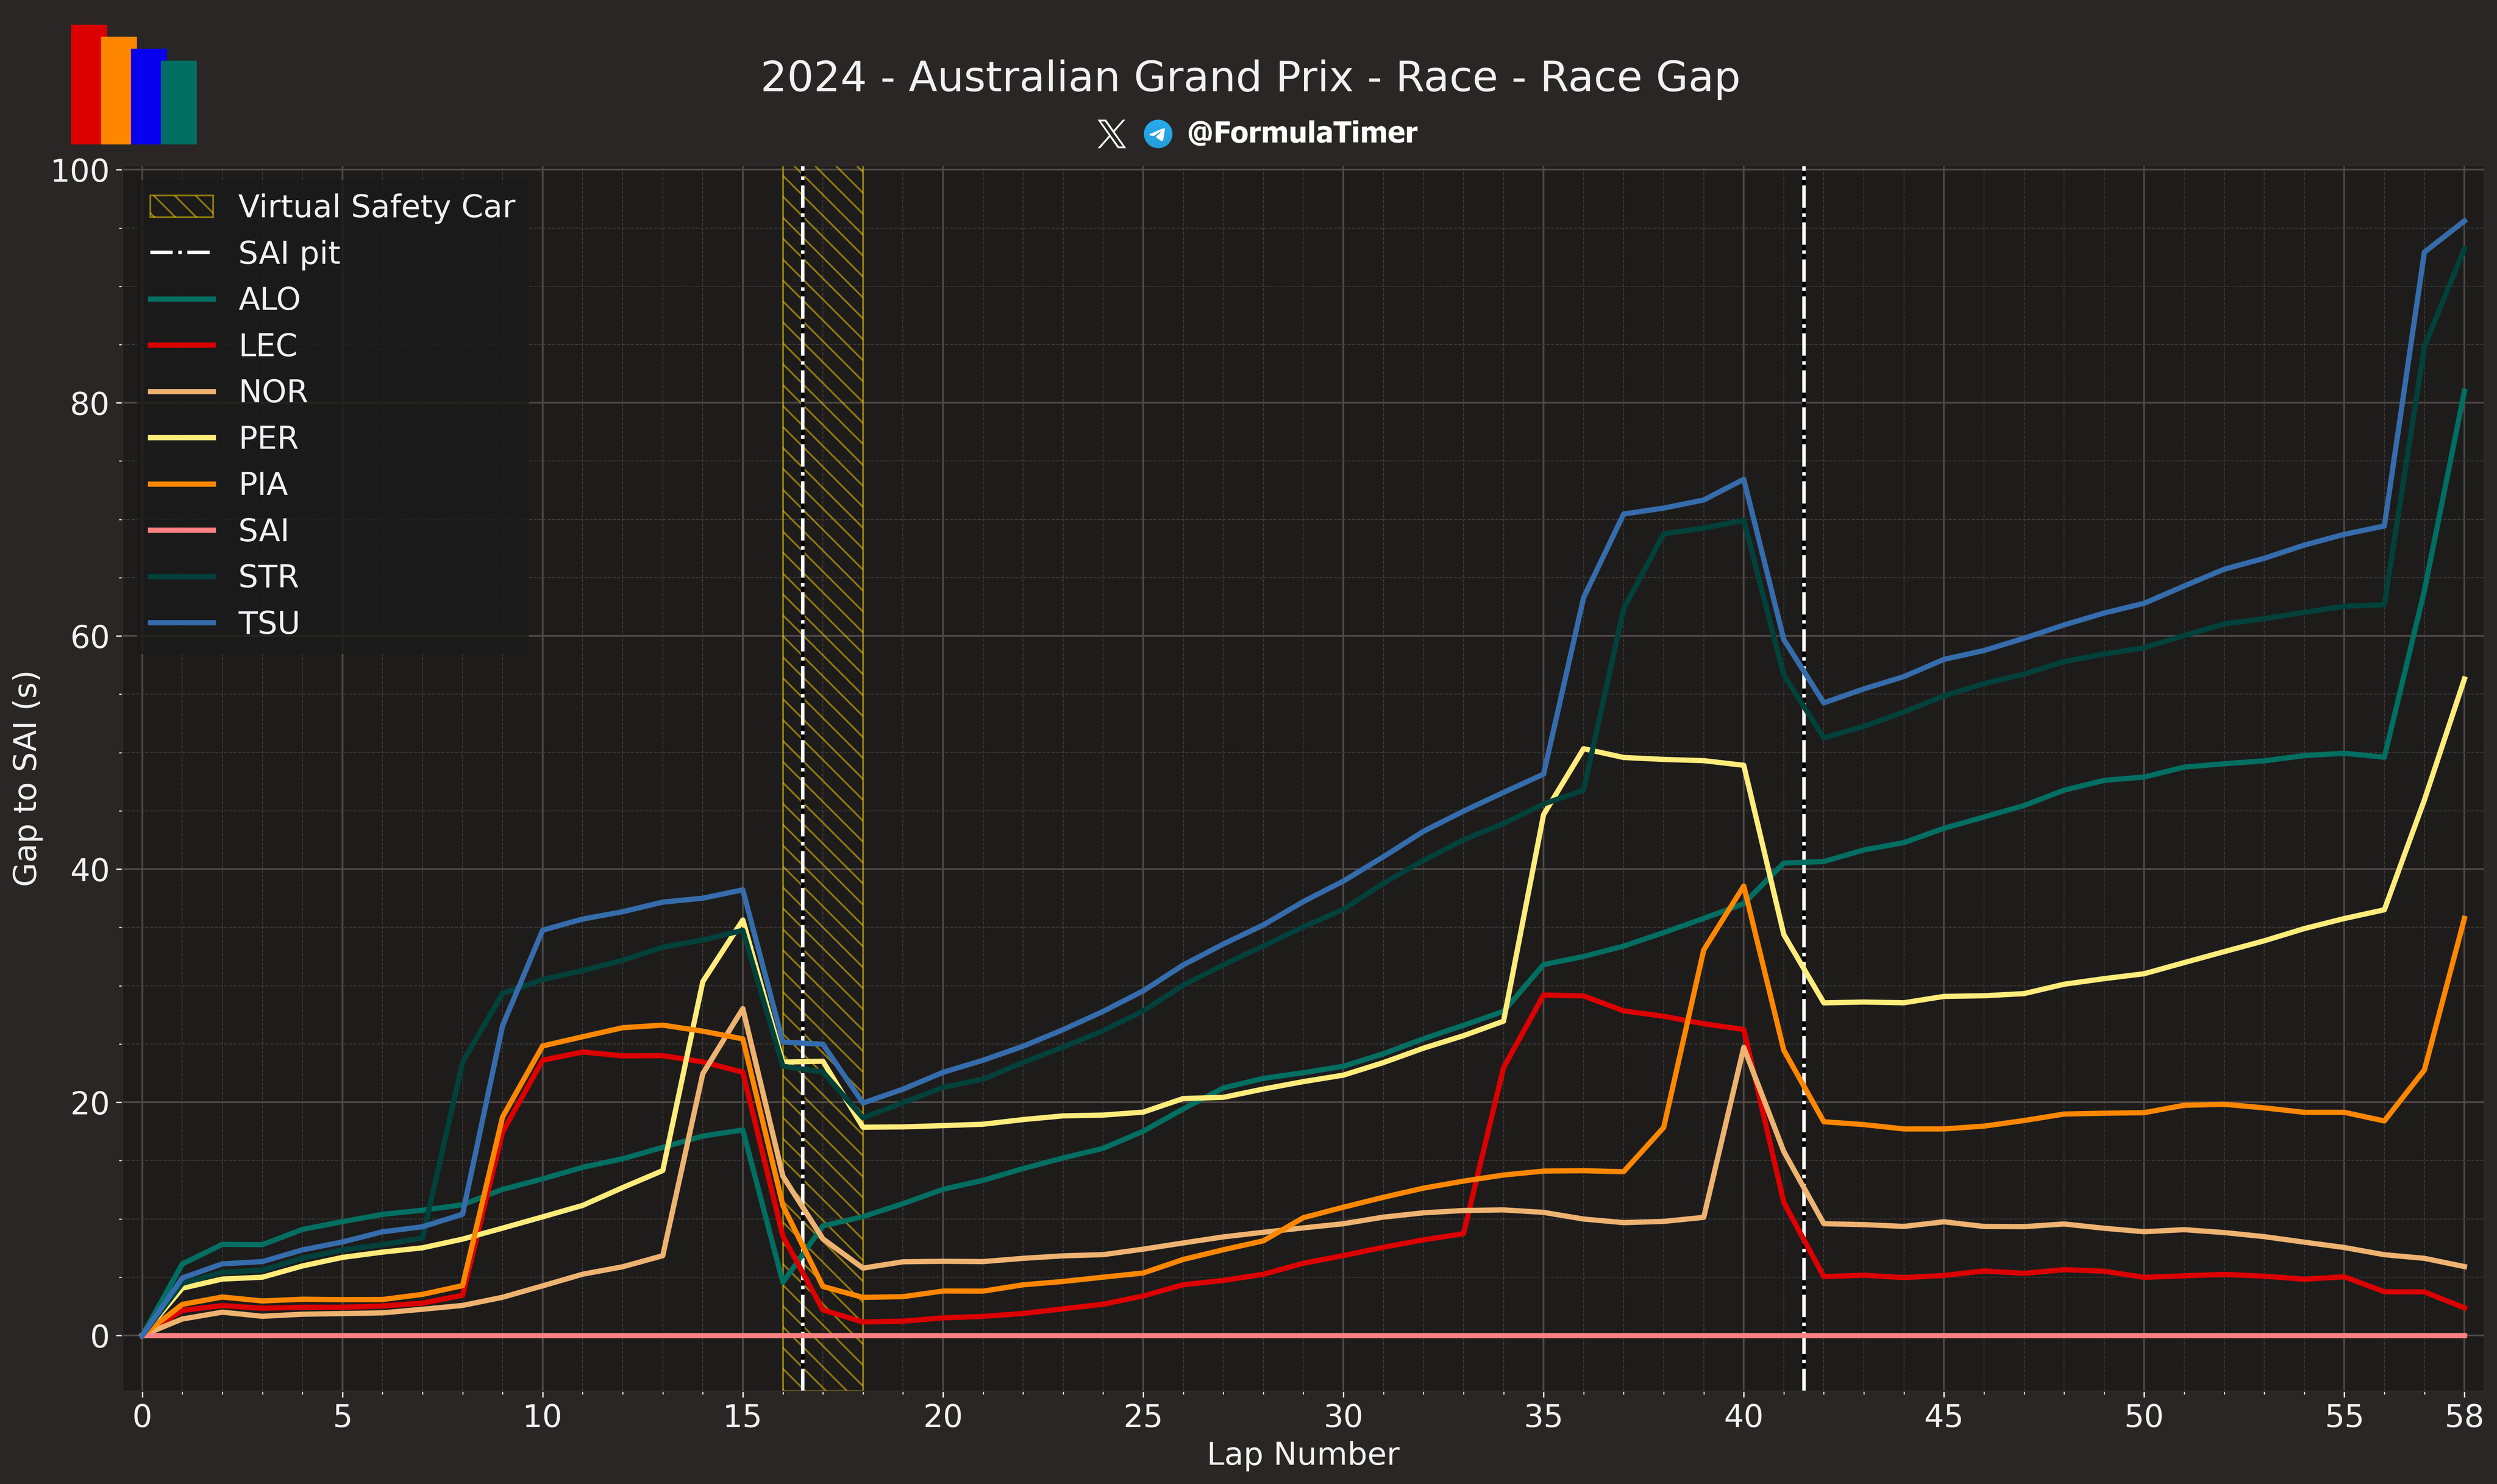Screen dimensions: 2497x1484
Task: Click the PIA orange legend line
Action: pos(182,484)
